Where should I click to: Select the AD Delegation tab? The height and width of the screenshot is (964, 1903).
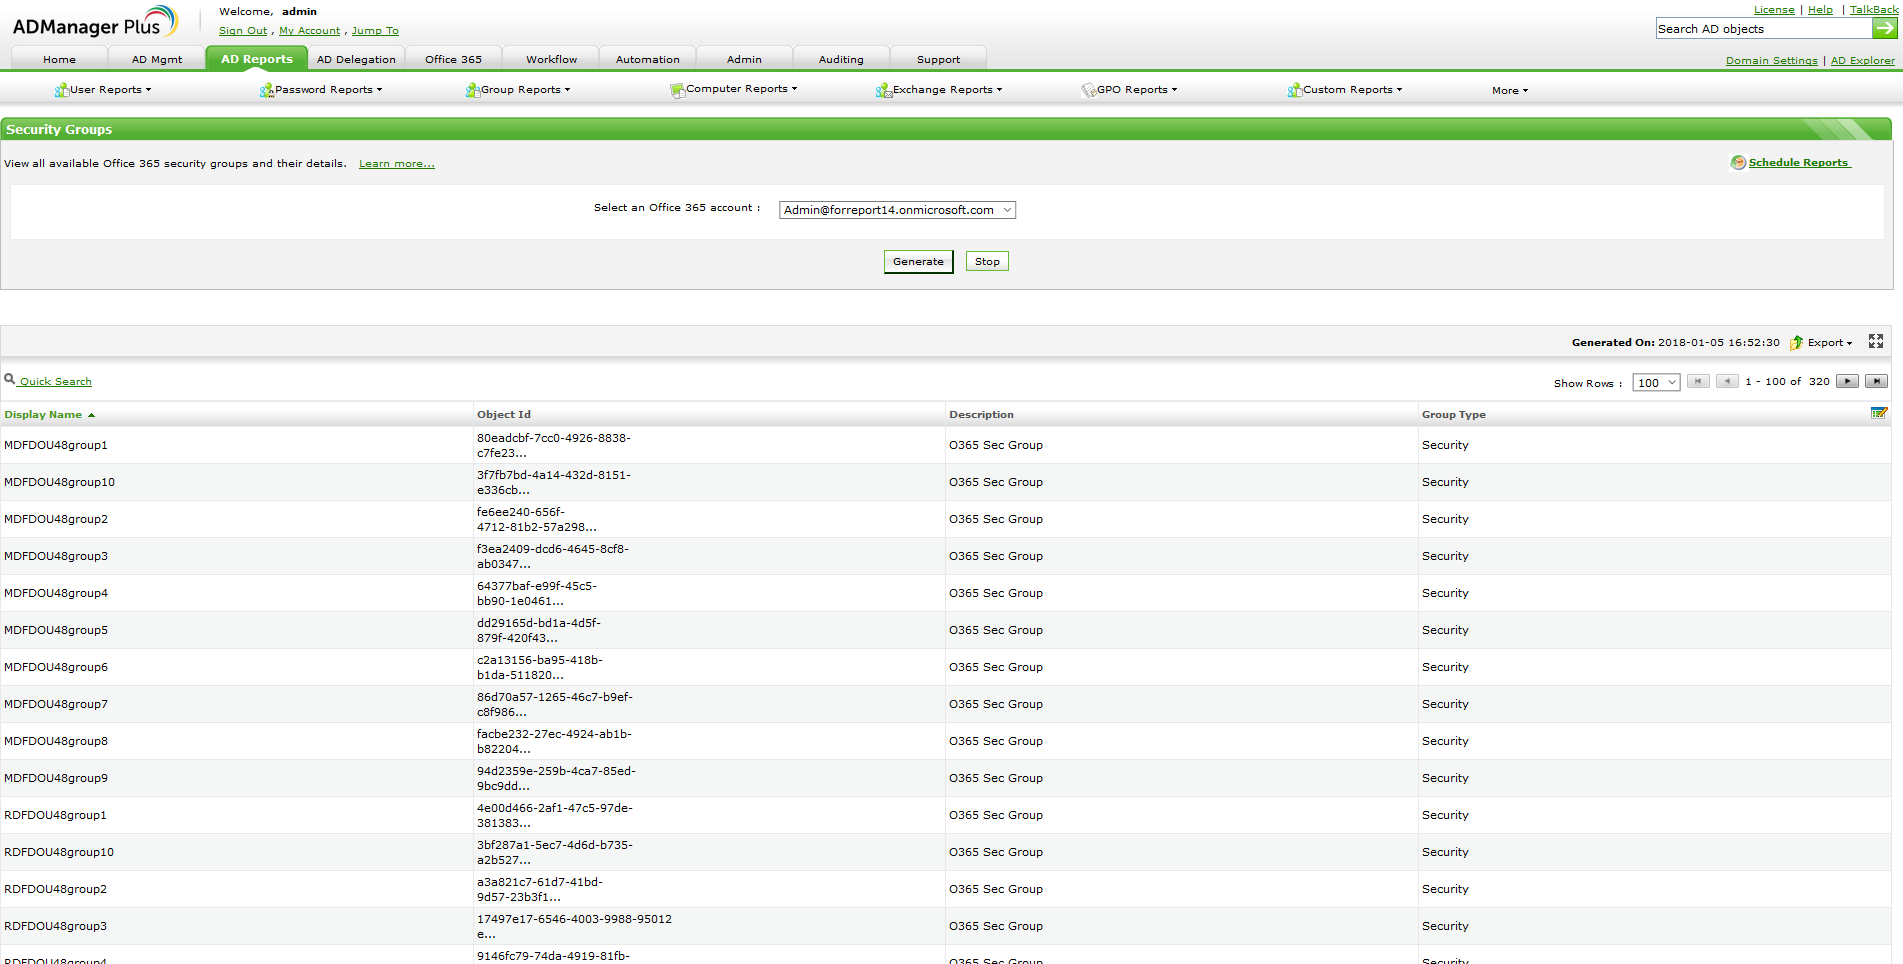[356, 60]
